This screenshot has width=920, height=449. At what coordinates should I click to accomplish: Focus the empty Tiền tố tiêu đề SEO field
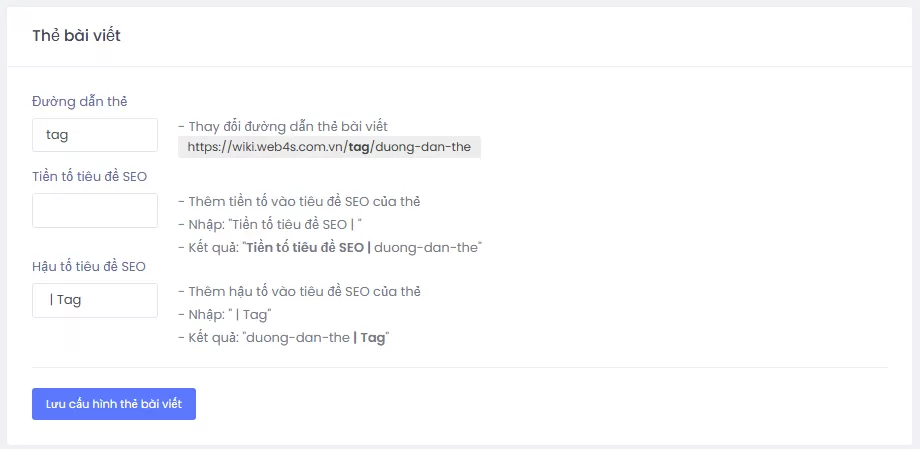coord(95,211)
